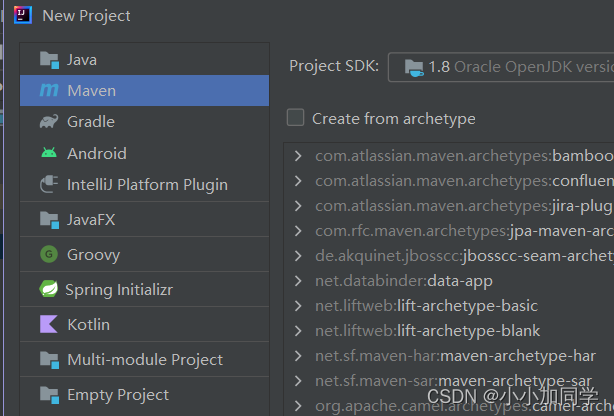The image size is (614, 416).
Task: Click the Spring Initializr leaf icon
Action: [49, 289]
